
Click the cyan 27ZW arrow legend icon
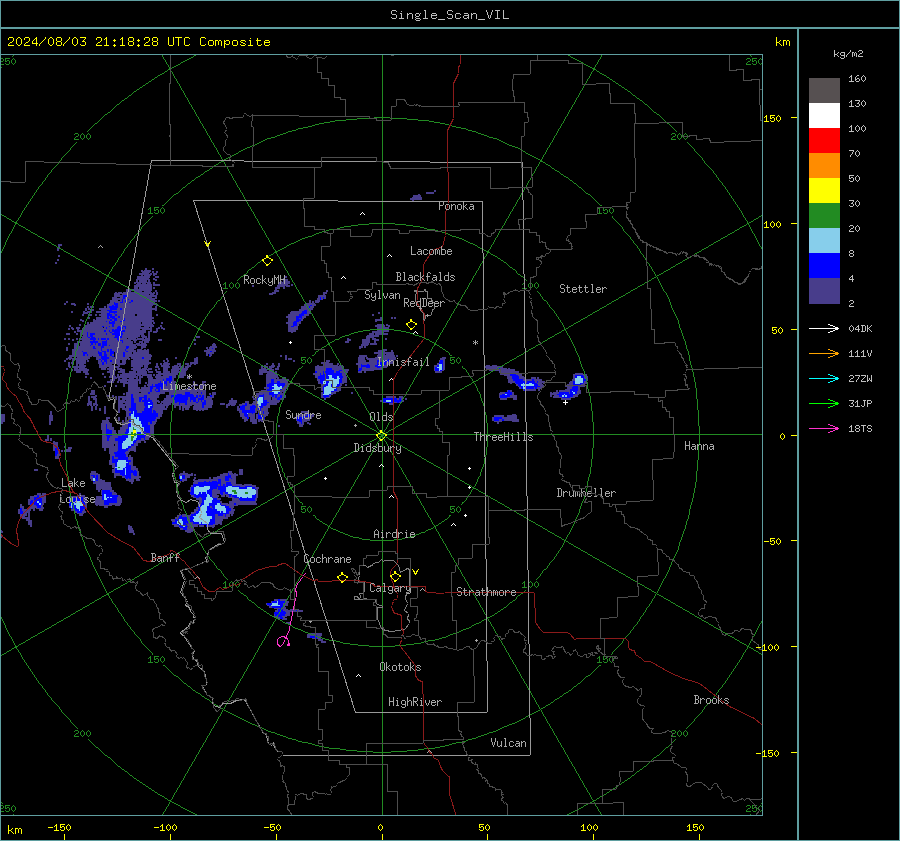824,378
